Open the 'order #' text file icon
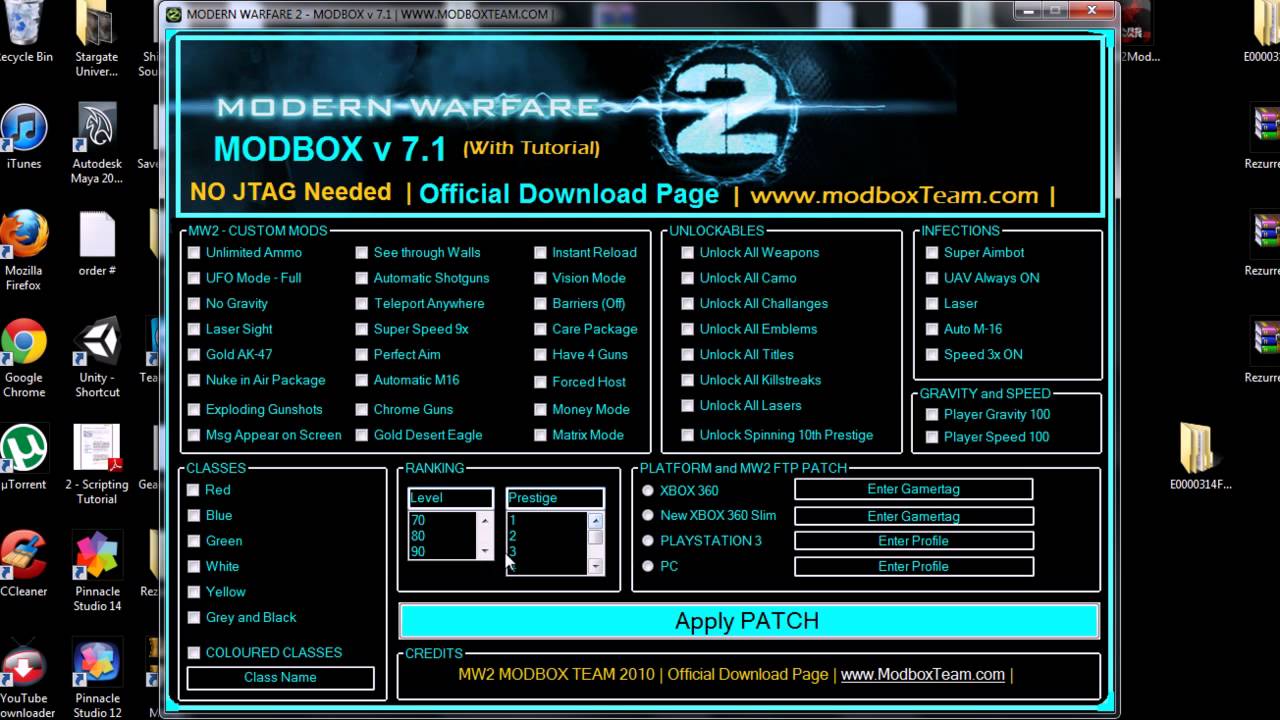This screenshot has height=720, width=1280. [97, 244]
